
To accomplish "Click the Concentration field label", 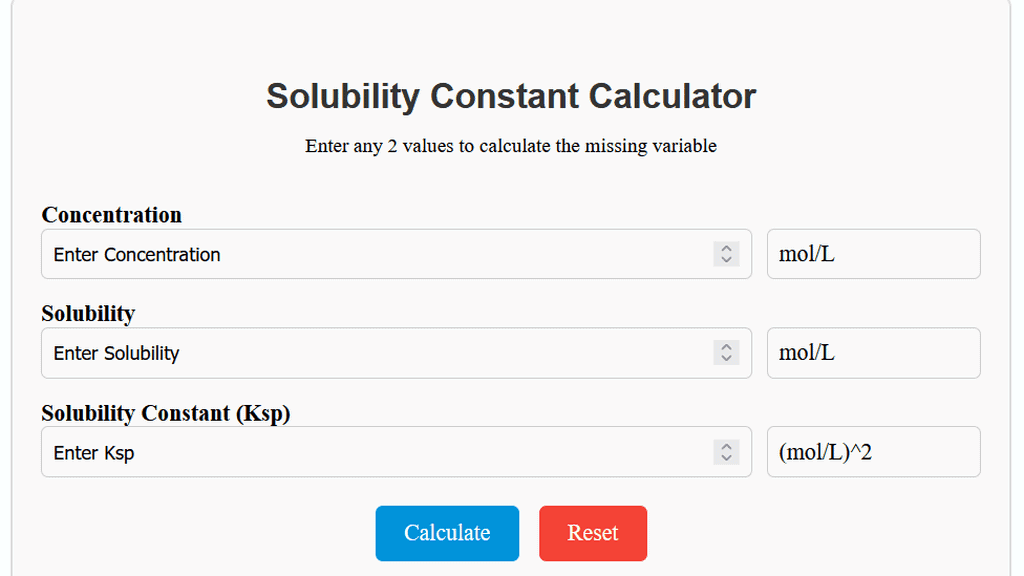I will click(x=111, y=215).
